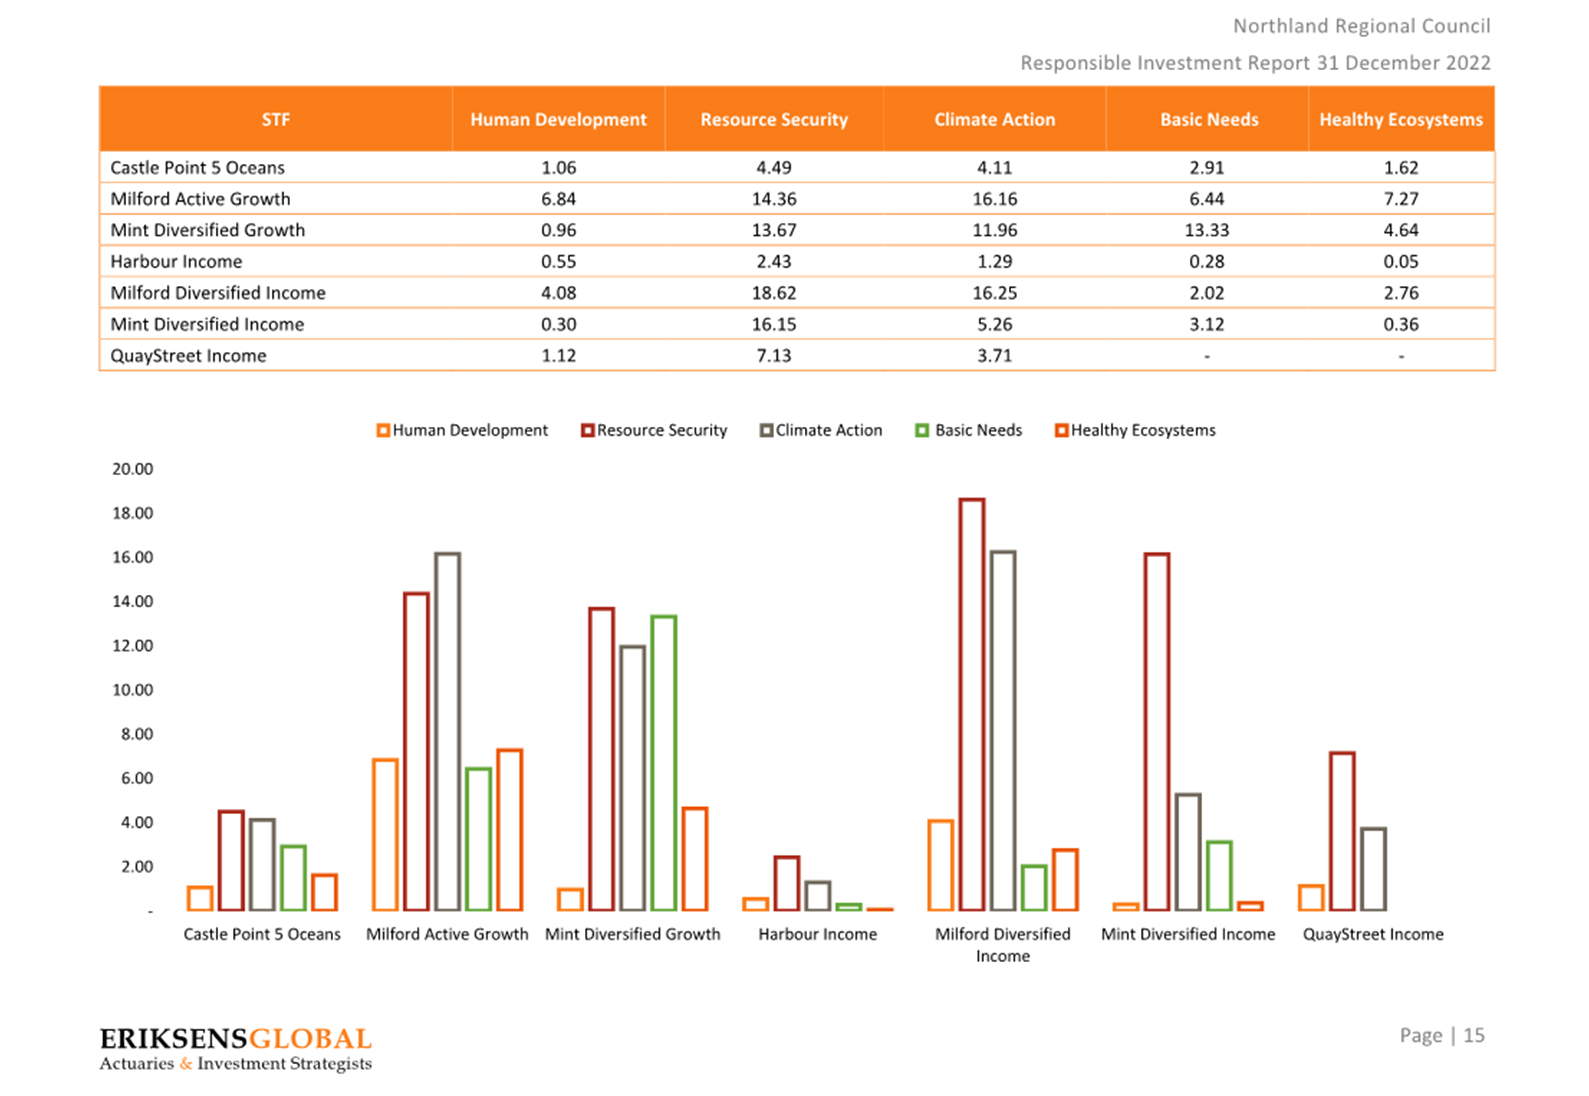Click the Eriksens Global logo
The height and width of the screenshot is (1096, 1589).
[236, 1049]
